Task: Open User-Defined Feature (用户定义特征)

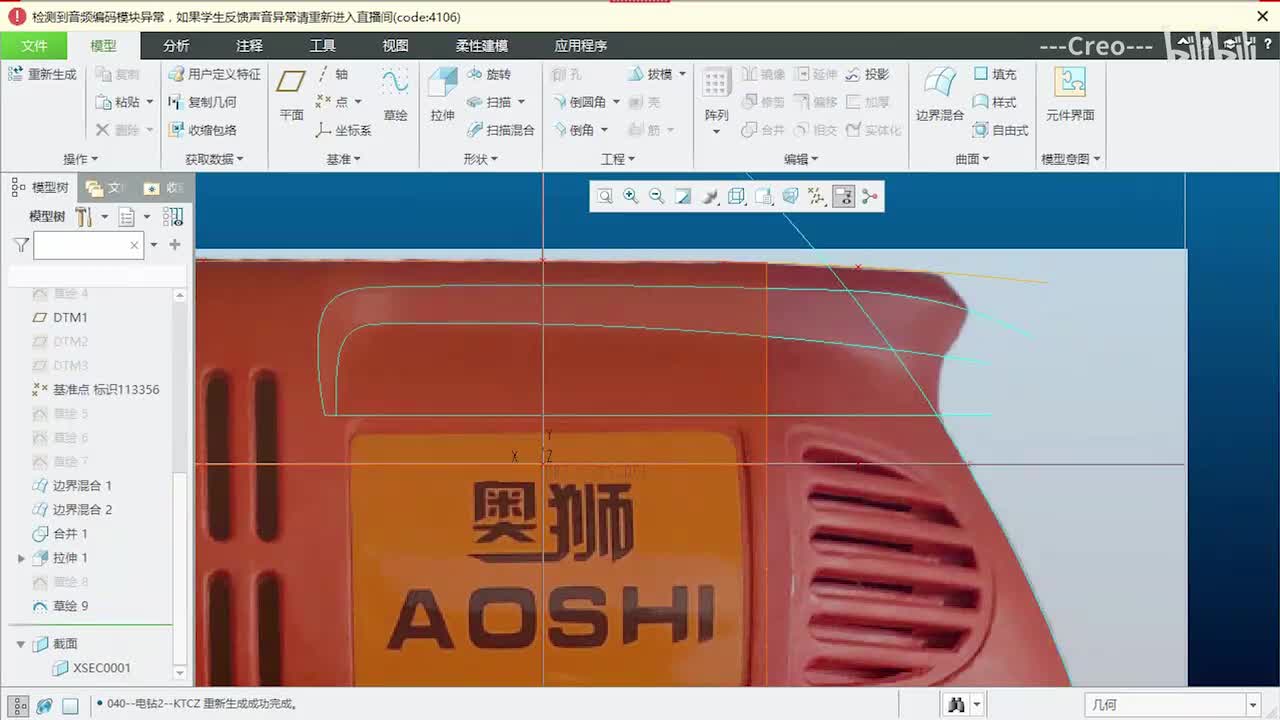Action: click(x=213, y=74)
